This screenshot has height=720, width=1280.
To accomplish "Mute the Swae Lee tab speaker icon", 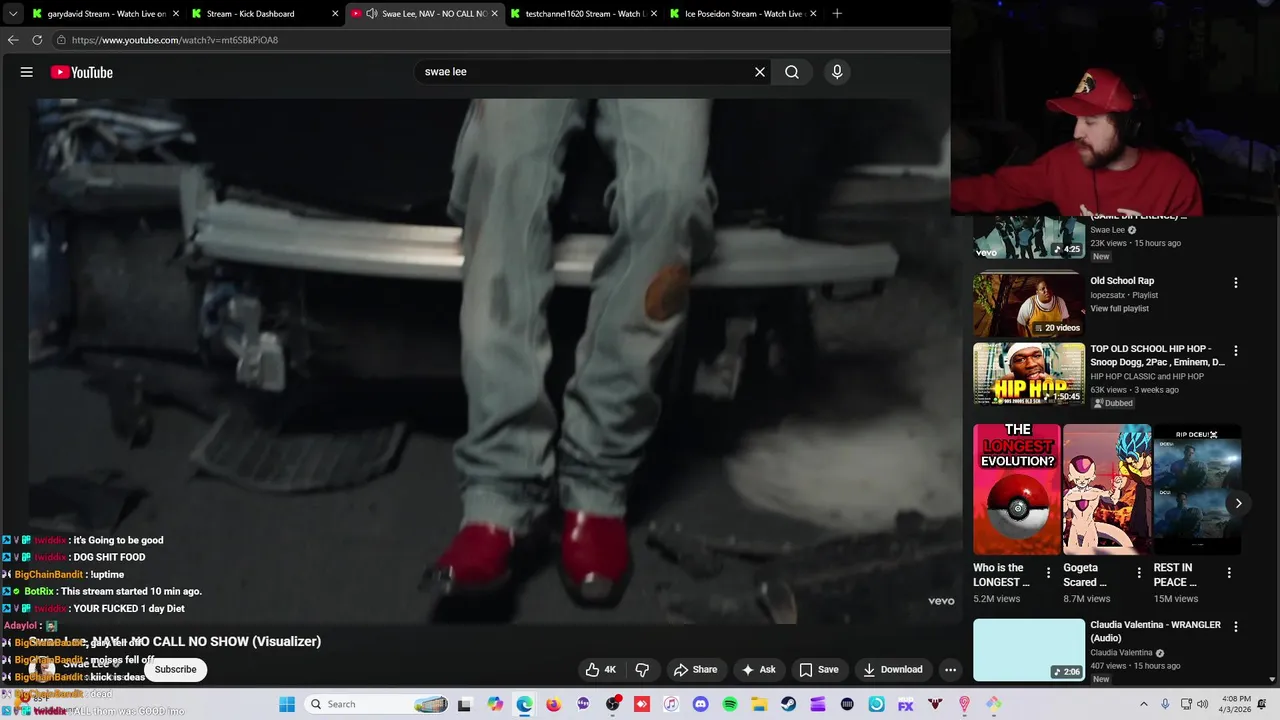I will tap(372, 14).
